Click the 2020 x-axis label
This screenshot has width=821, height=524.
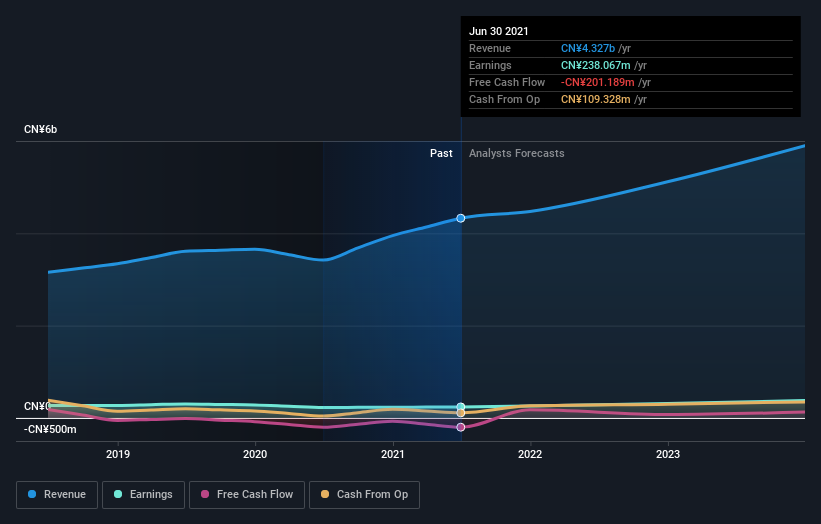point(255,454)
